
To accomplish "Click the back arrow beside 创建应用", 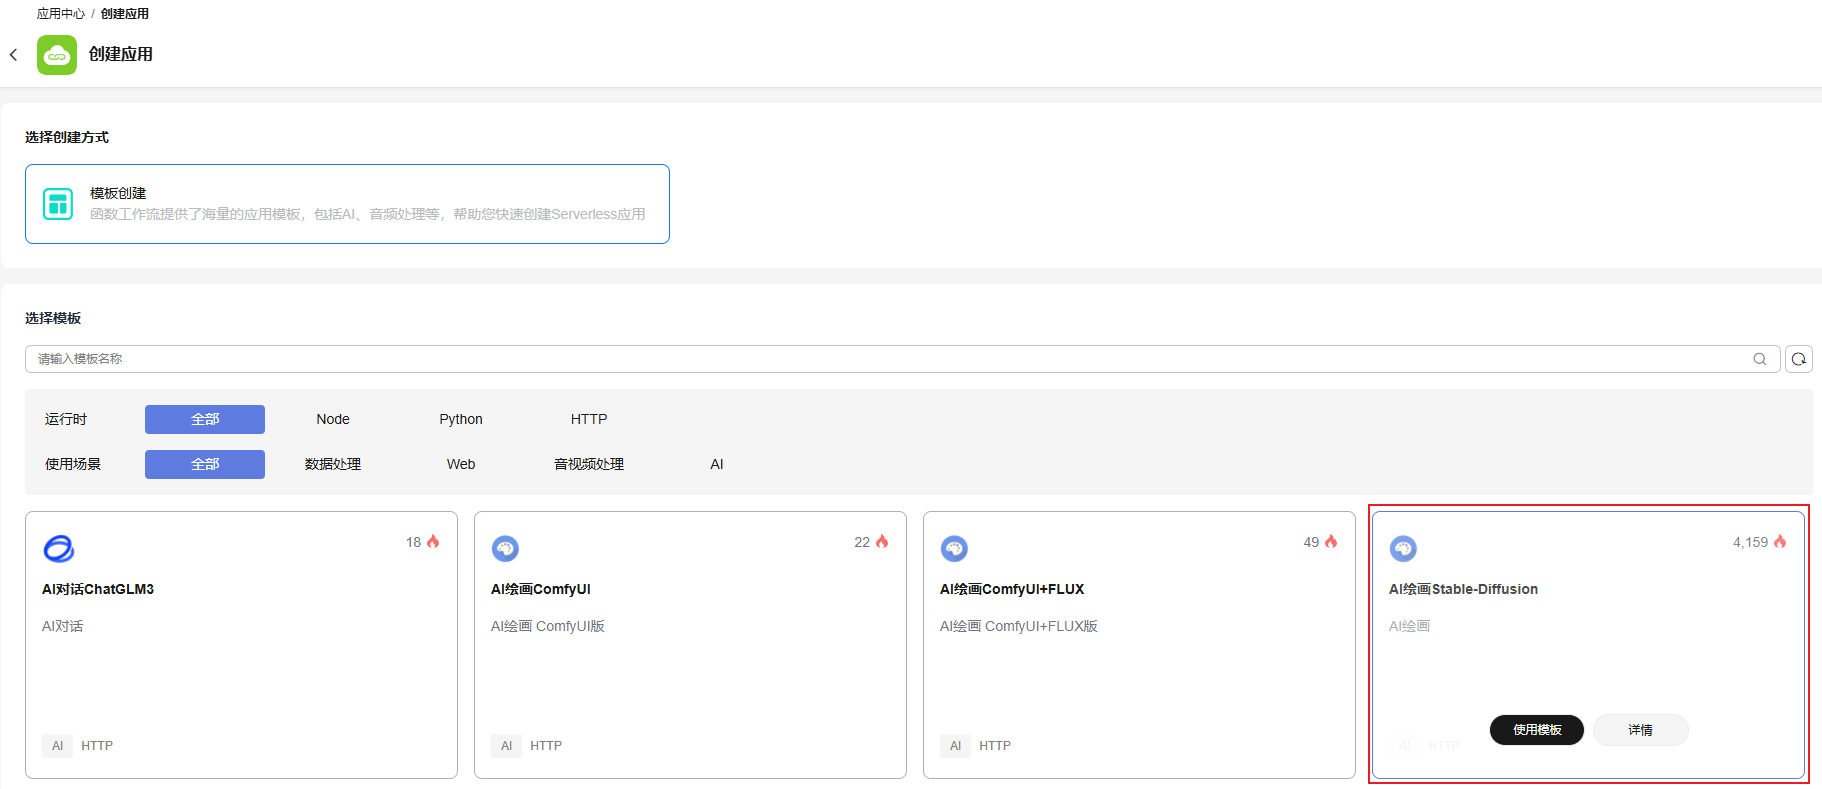I will click(x=14, y=55).
